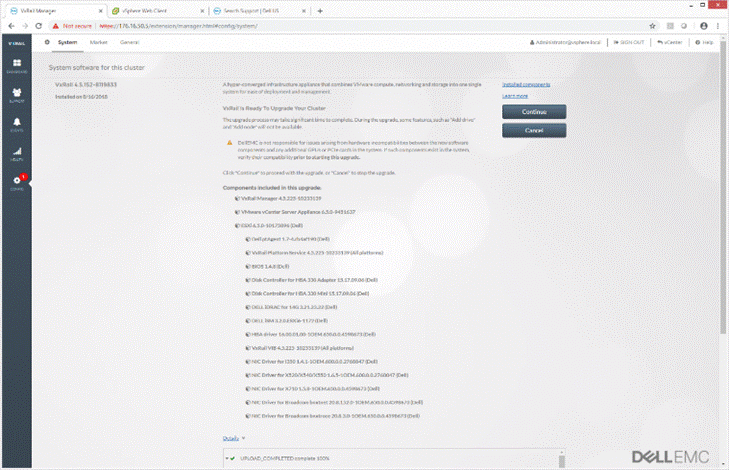Close the Search Support Dell US tab

click(304, 11)
